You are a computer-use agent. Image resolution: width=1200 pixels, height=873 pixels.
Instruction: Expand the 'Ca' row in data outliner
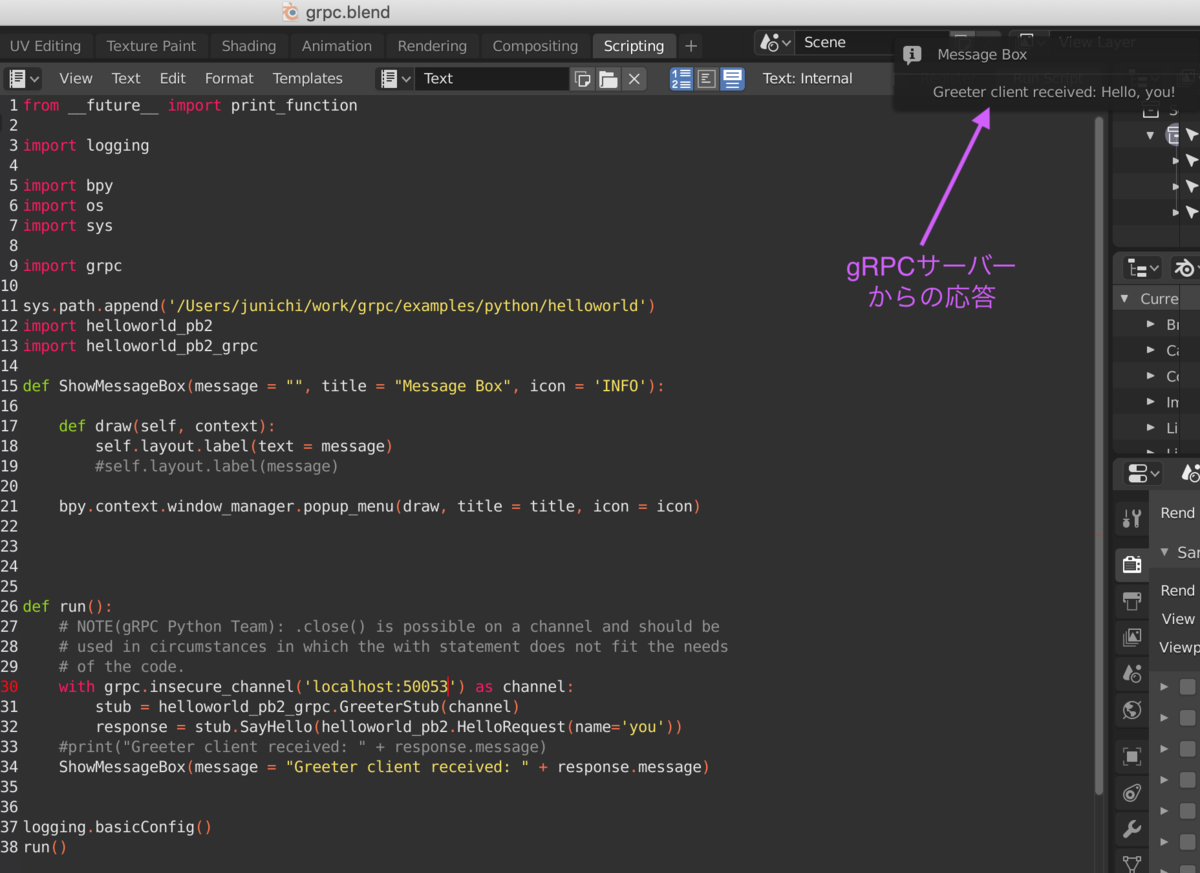point(1151,350)
